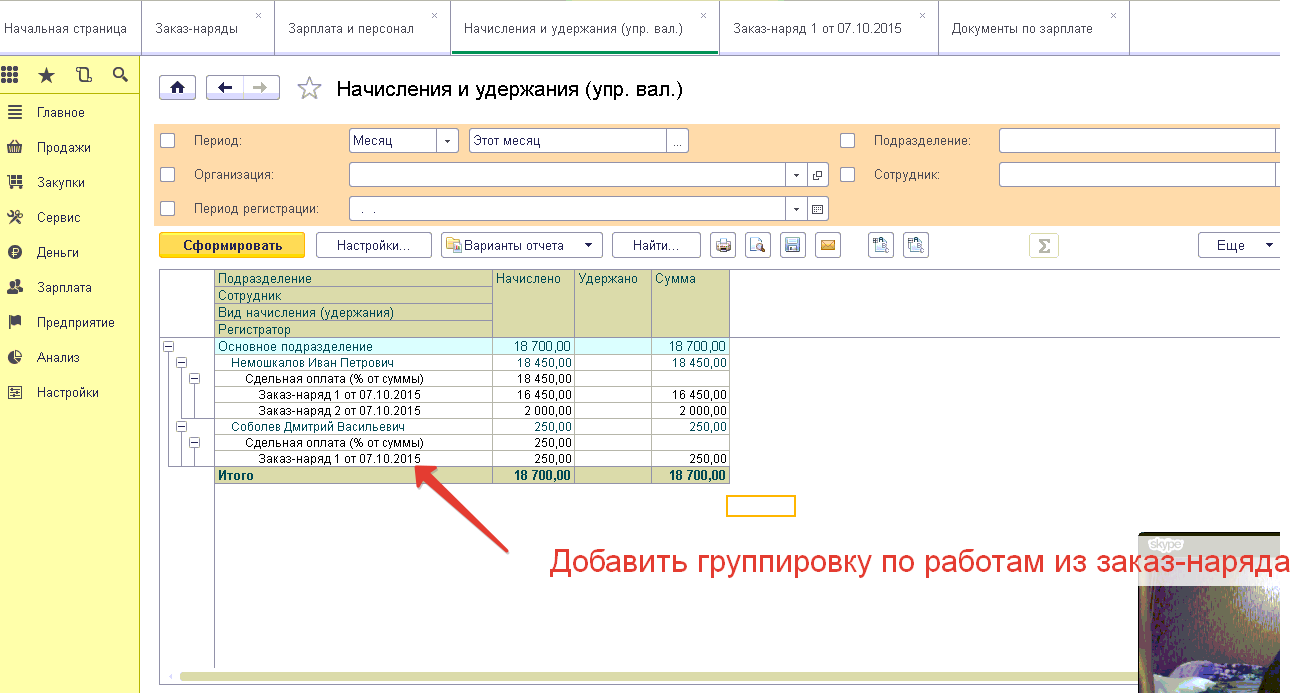The width and height of the screenshot is (1307, 693).
Task: Collapse the Немошкалов Иван Петрович group
Action: point(181,363)
